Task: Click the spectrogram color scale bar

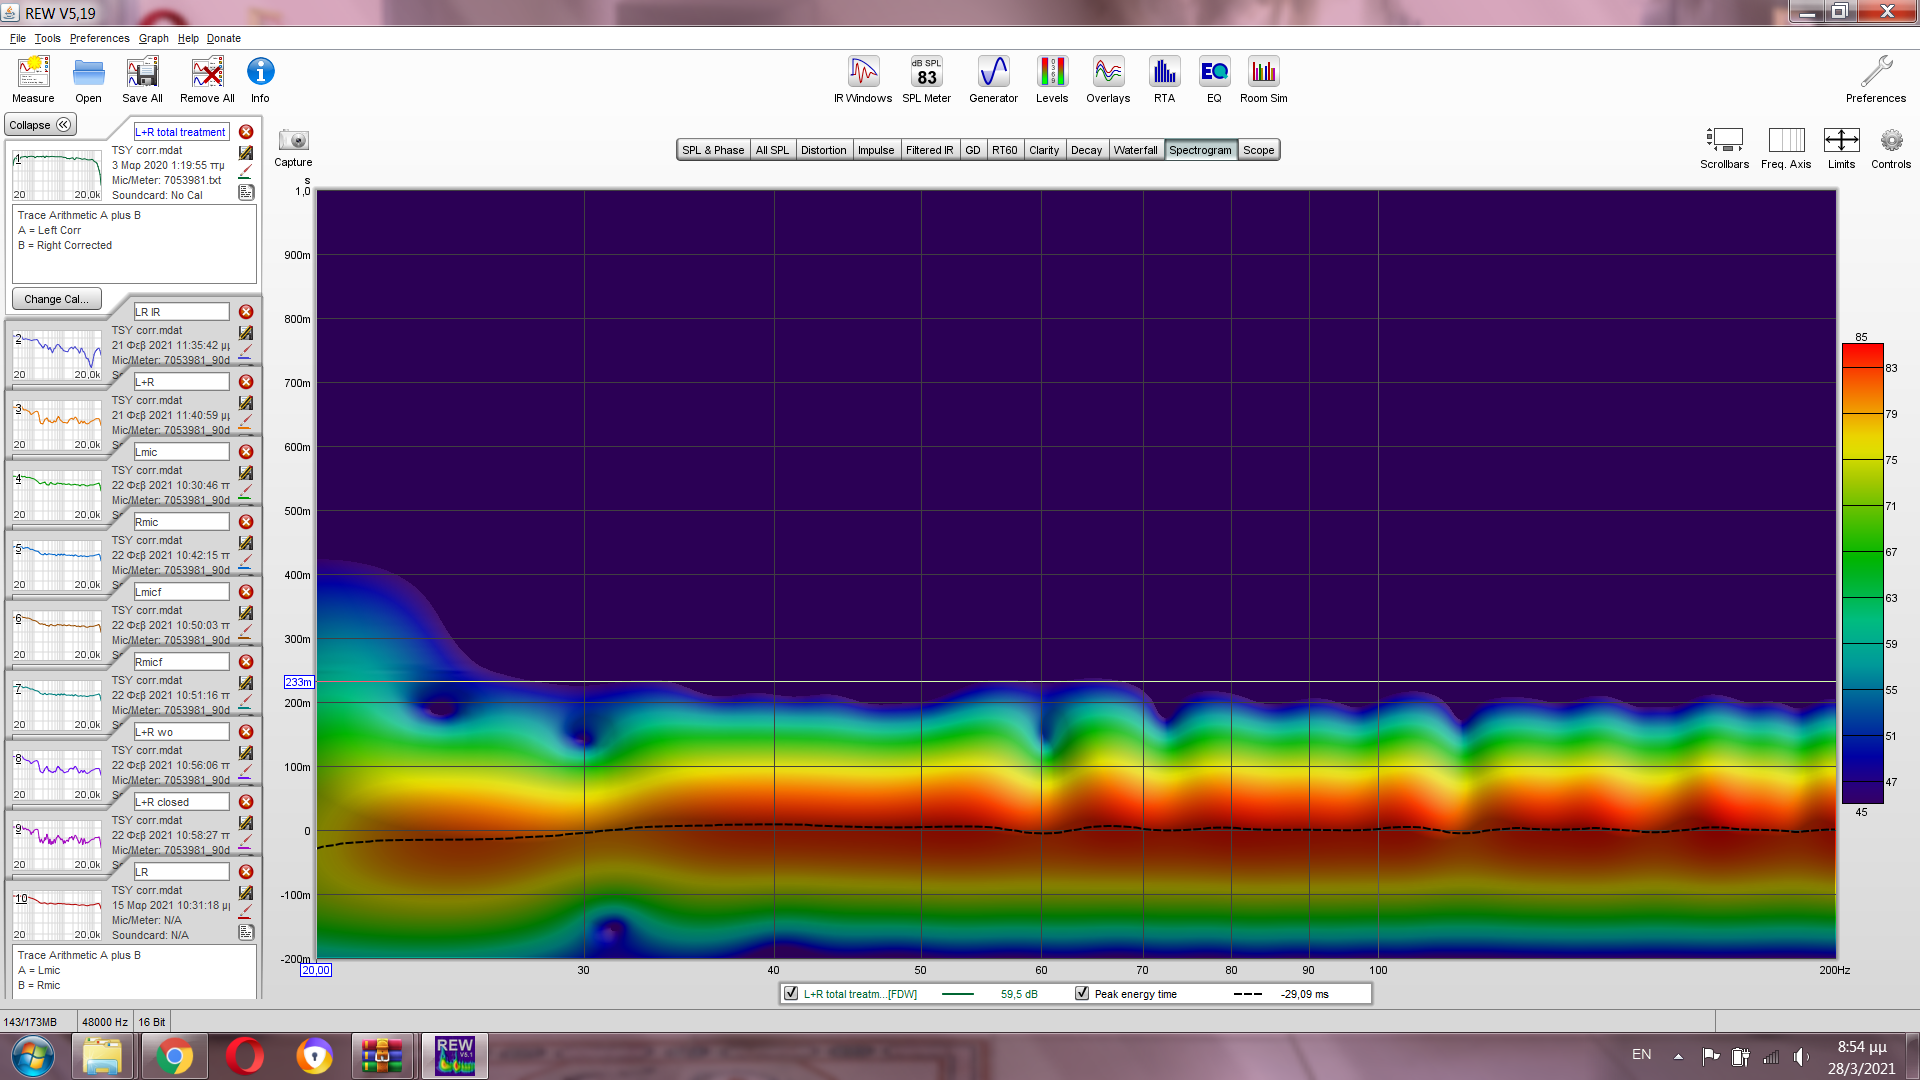Action: pyautogui.click(x=1862, y=573)
